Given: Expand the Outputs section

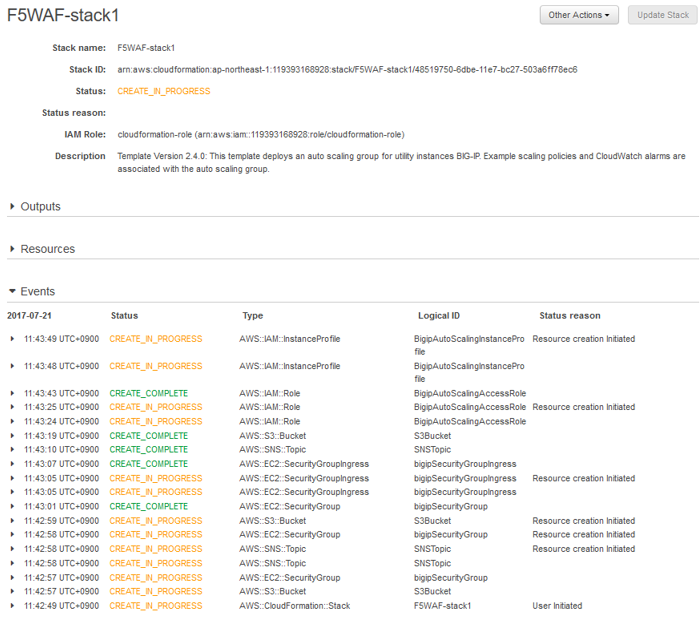Looking at the screenshot, I should (12, 206).
